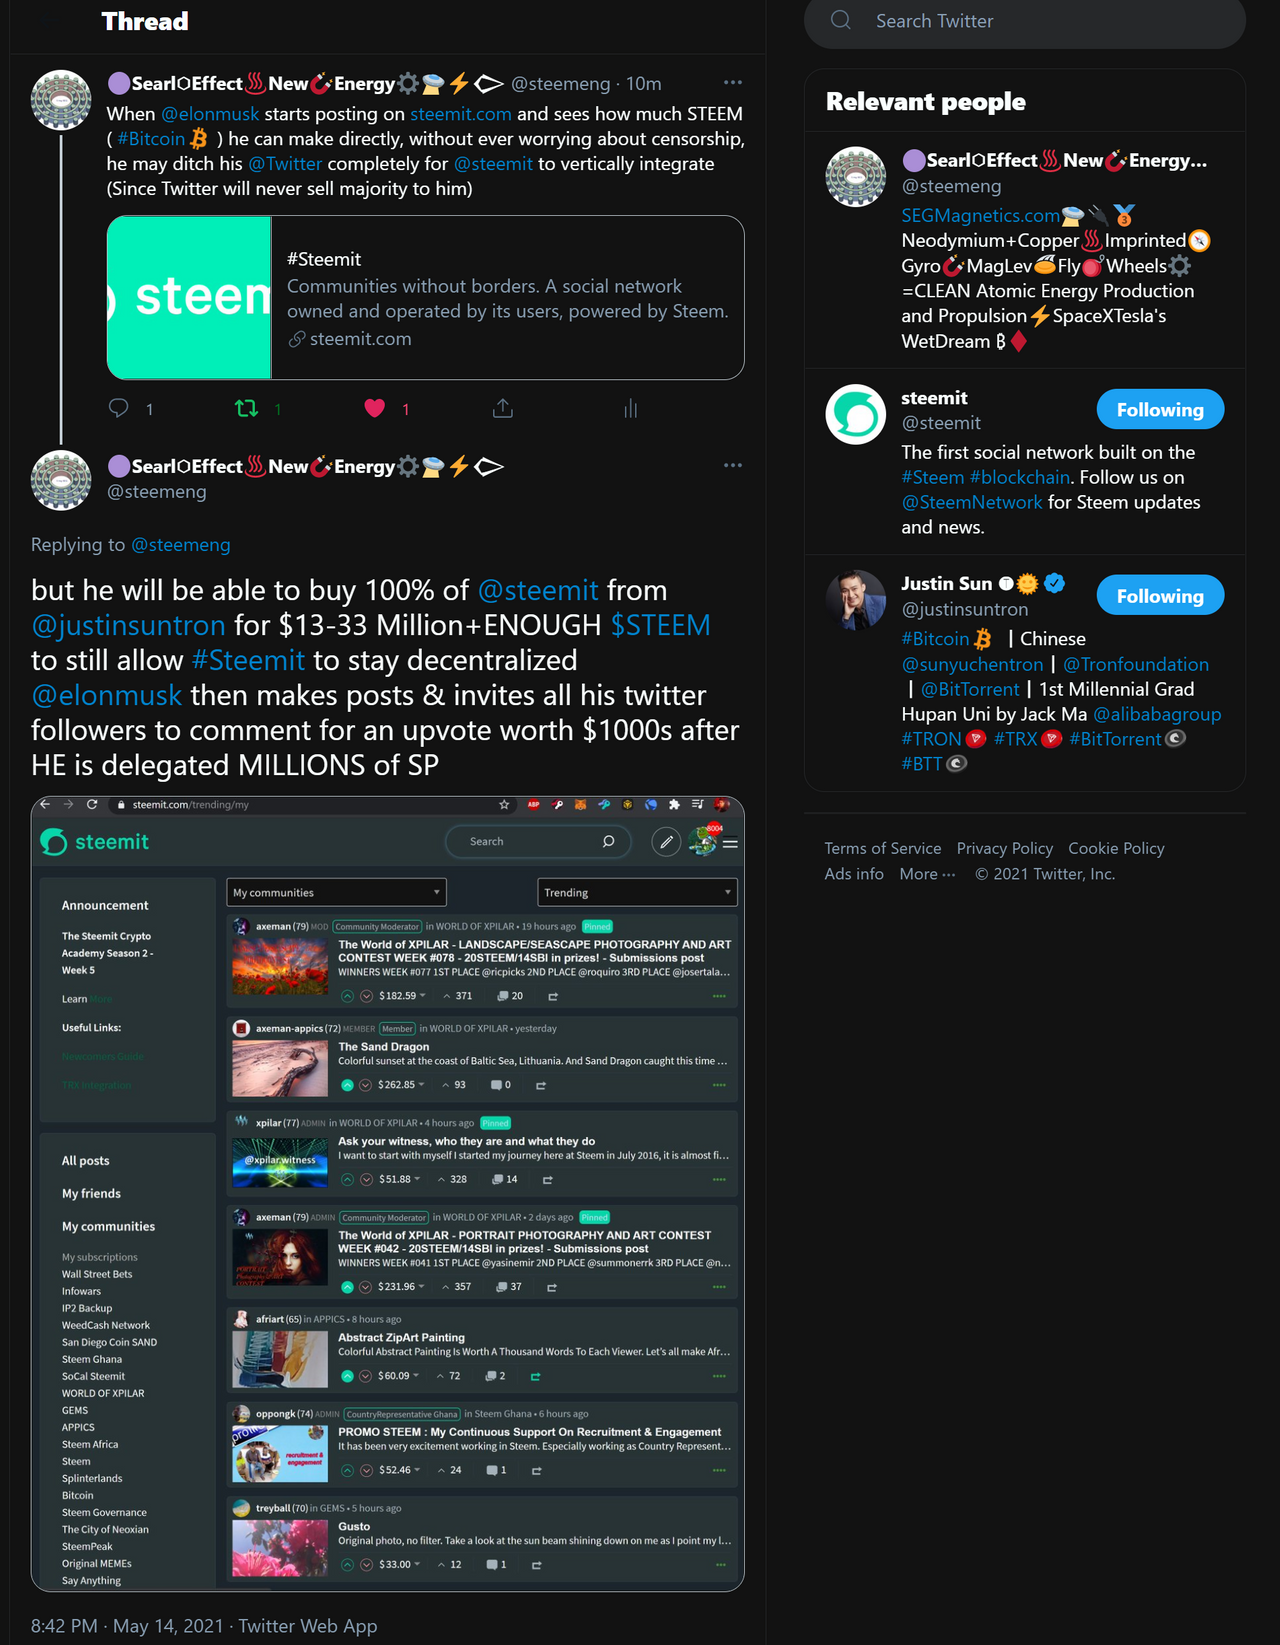This screenshot has width=1280, height=1645.
Task: Click the share icon on first tweet
Action: pos(503,408)
